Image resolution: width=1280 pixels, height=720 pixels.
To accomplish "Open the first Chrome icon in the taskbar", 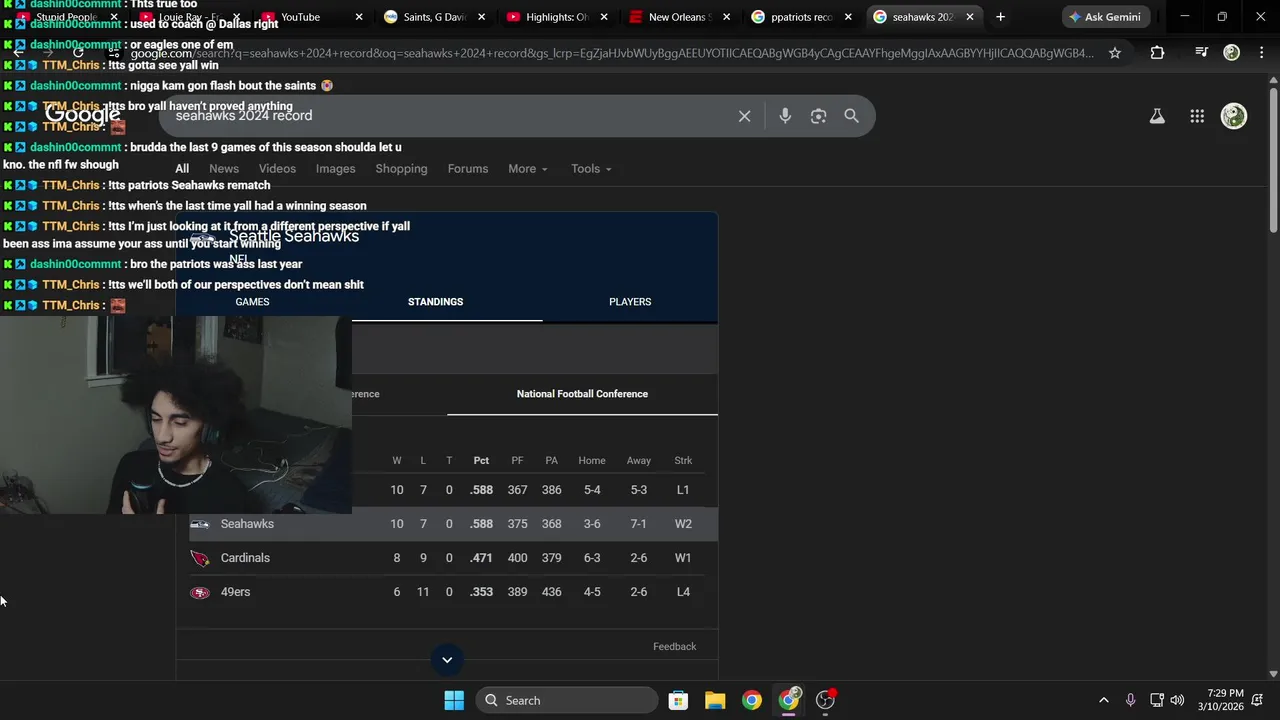I will tap(752, 700).
